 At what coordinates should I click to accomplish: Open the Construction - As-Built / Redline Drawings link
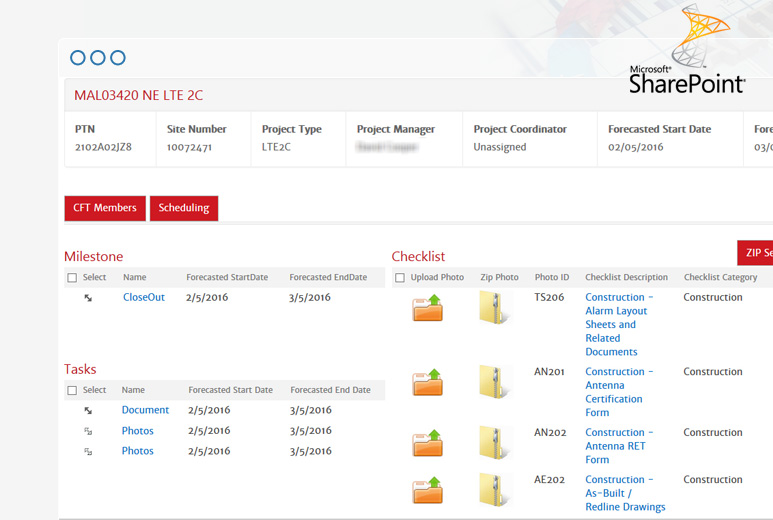click(x=625, y=493)
